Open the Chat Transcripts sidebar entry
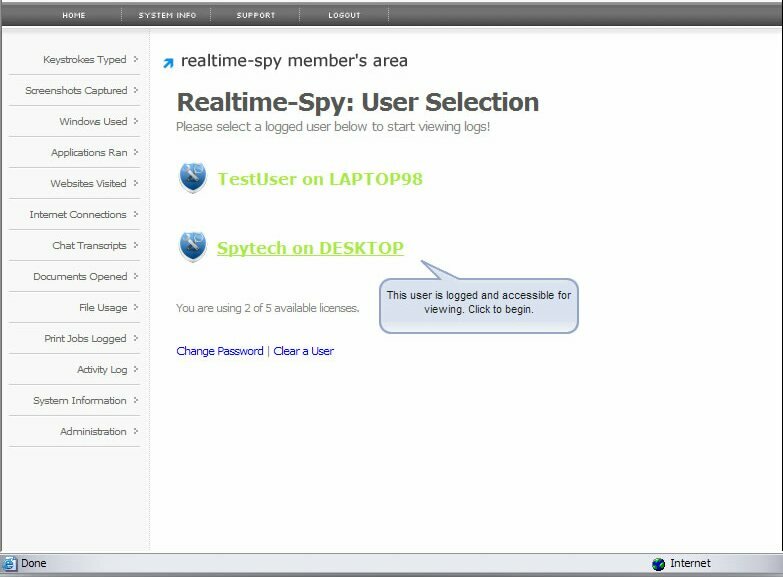 90,246
